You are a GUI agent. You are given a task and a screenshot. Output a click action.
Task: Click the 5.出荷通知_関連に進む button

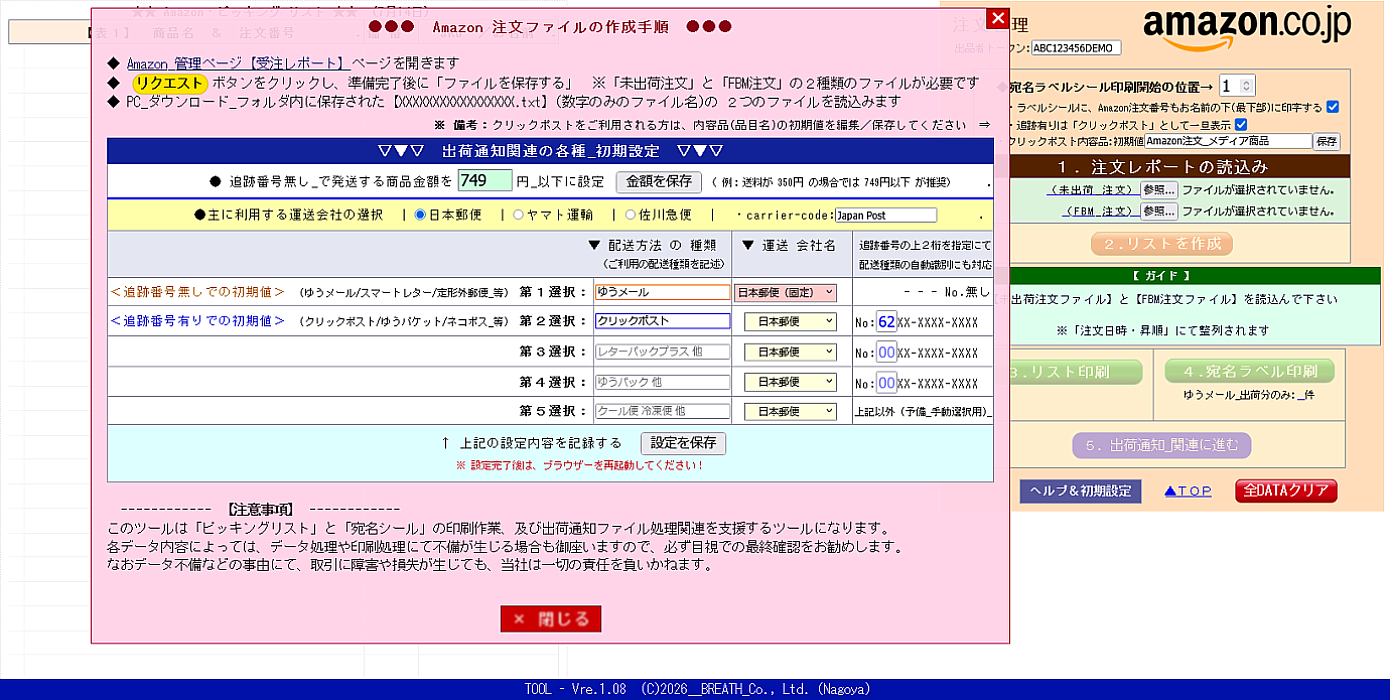tap(1162, 445)
